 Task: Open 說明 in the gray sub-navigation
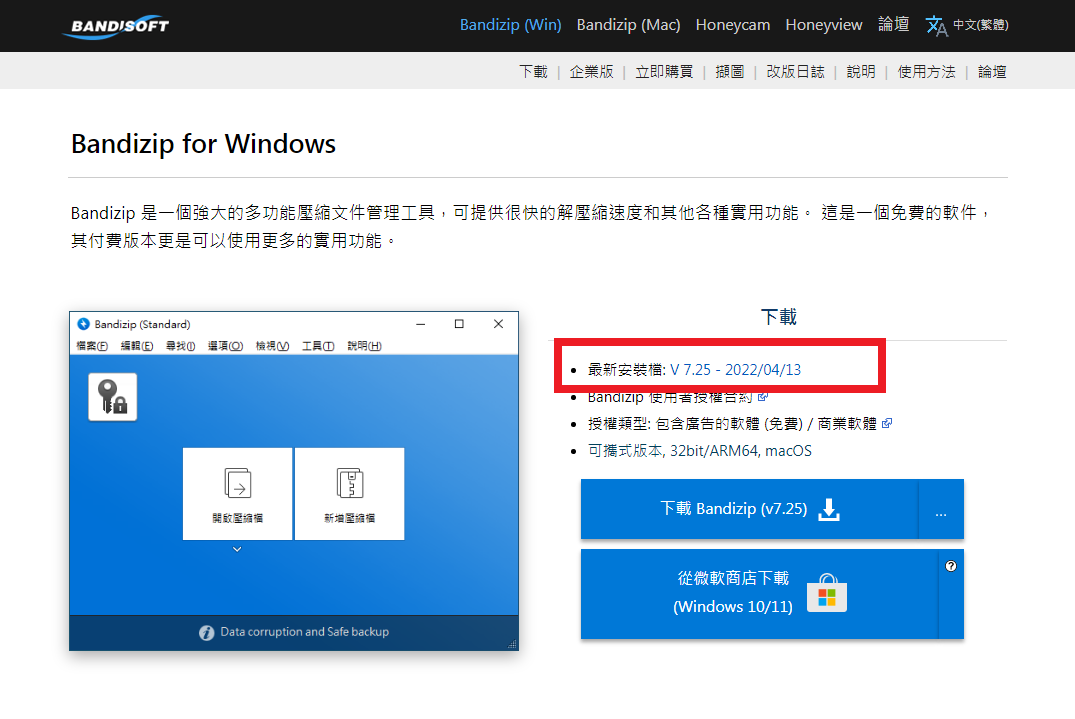pyautogui.click(x=861, y=72)
